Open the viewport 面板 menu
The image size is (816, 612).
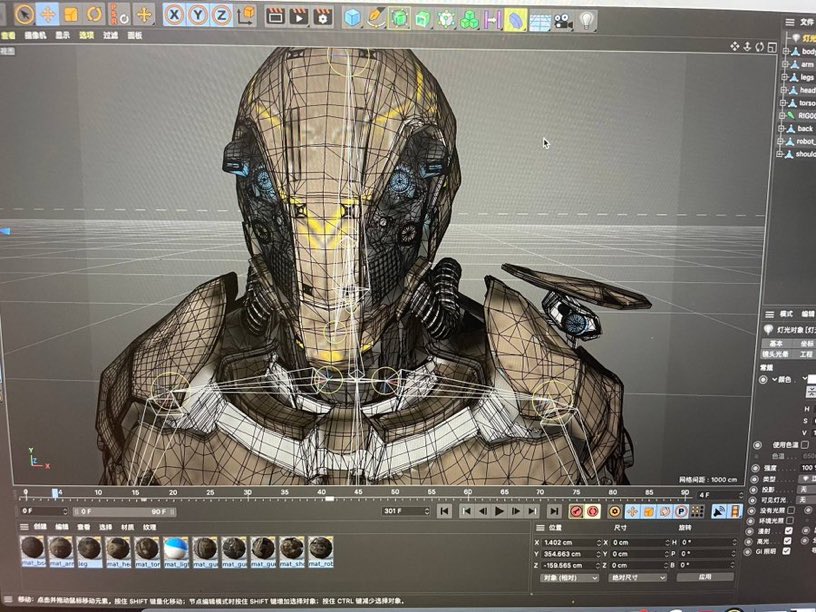pyautogui.click(x=135, y=35)
